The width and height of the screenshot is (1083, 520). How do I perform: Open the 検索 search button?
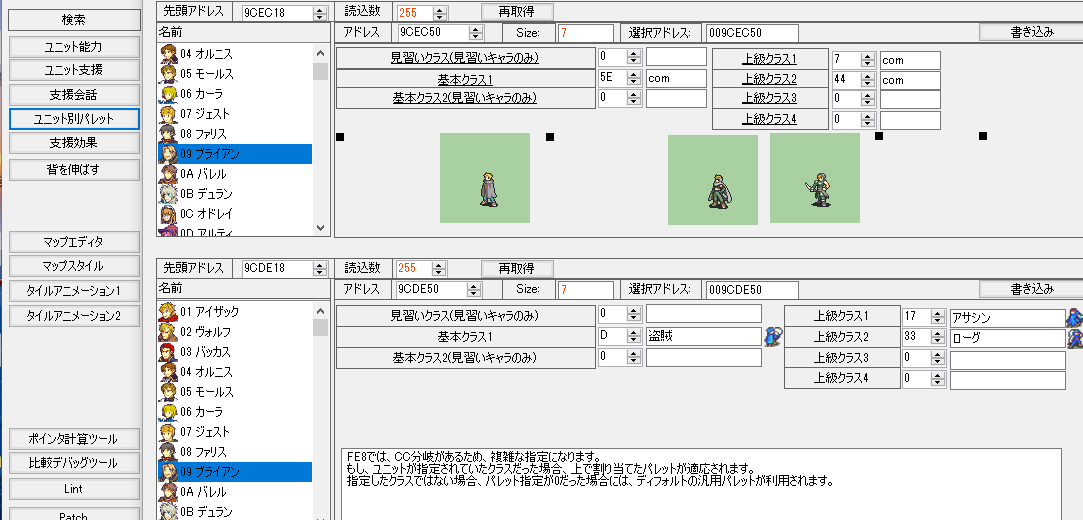coord(73,20)
